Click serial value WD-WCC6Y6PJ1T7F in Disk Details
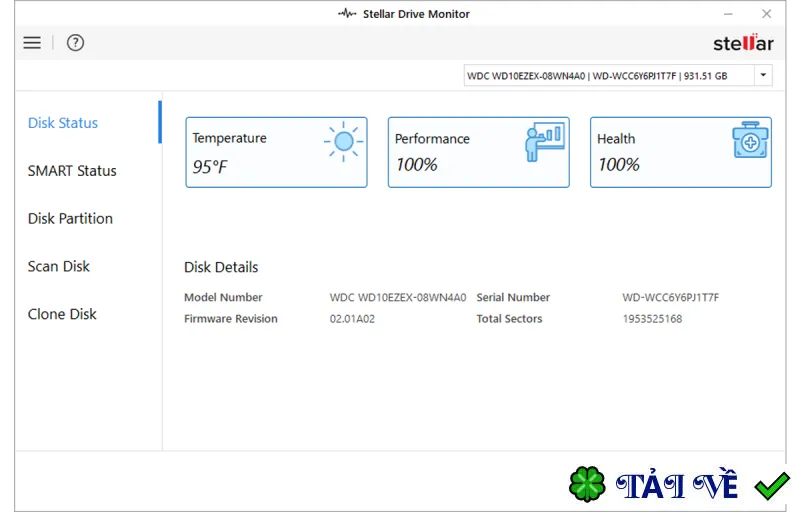The image size is (800, 512). [670, 297]
